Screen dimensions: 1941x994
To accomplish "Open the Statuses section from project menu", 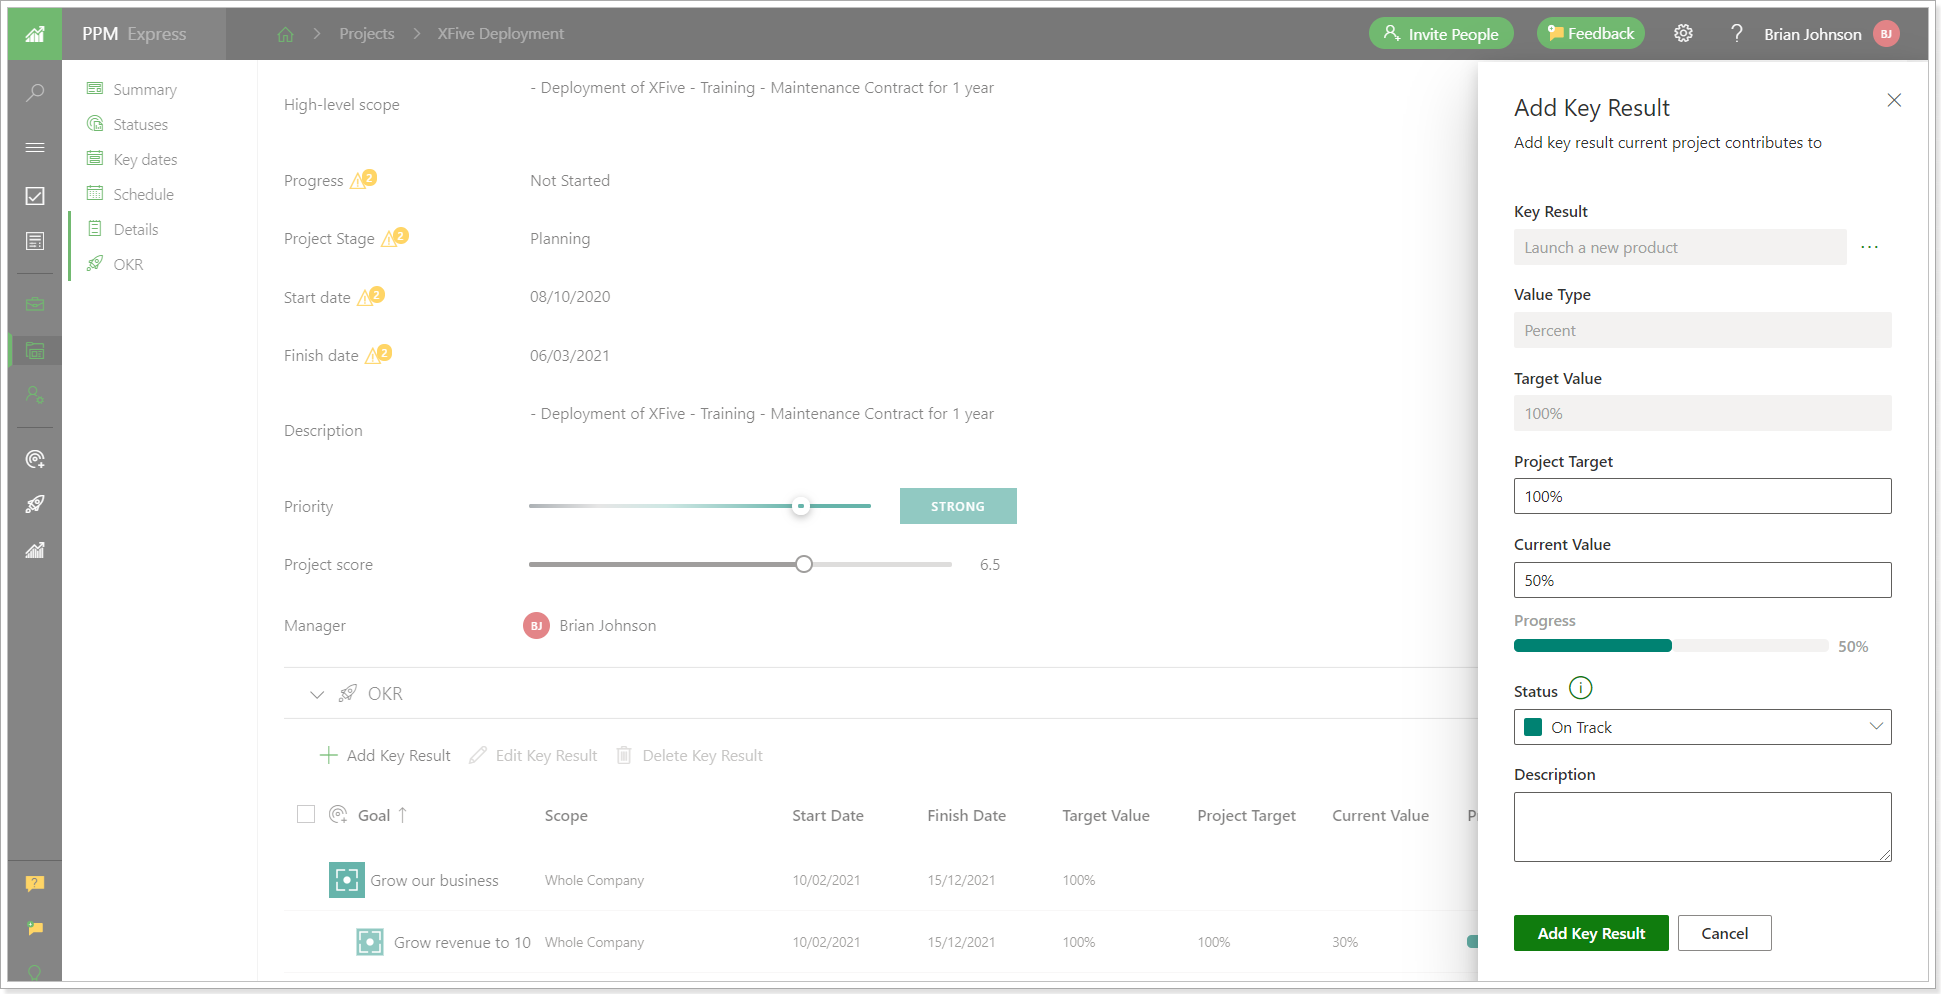I will point(139,123).
